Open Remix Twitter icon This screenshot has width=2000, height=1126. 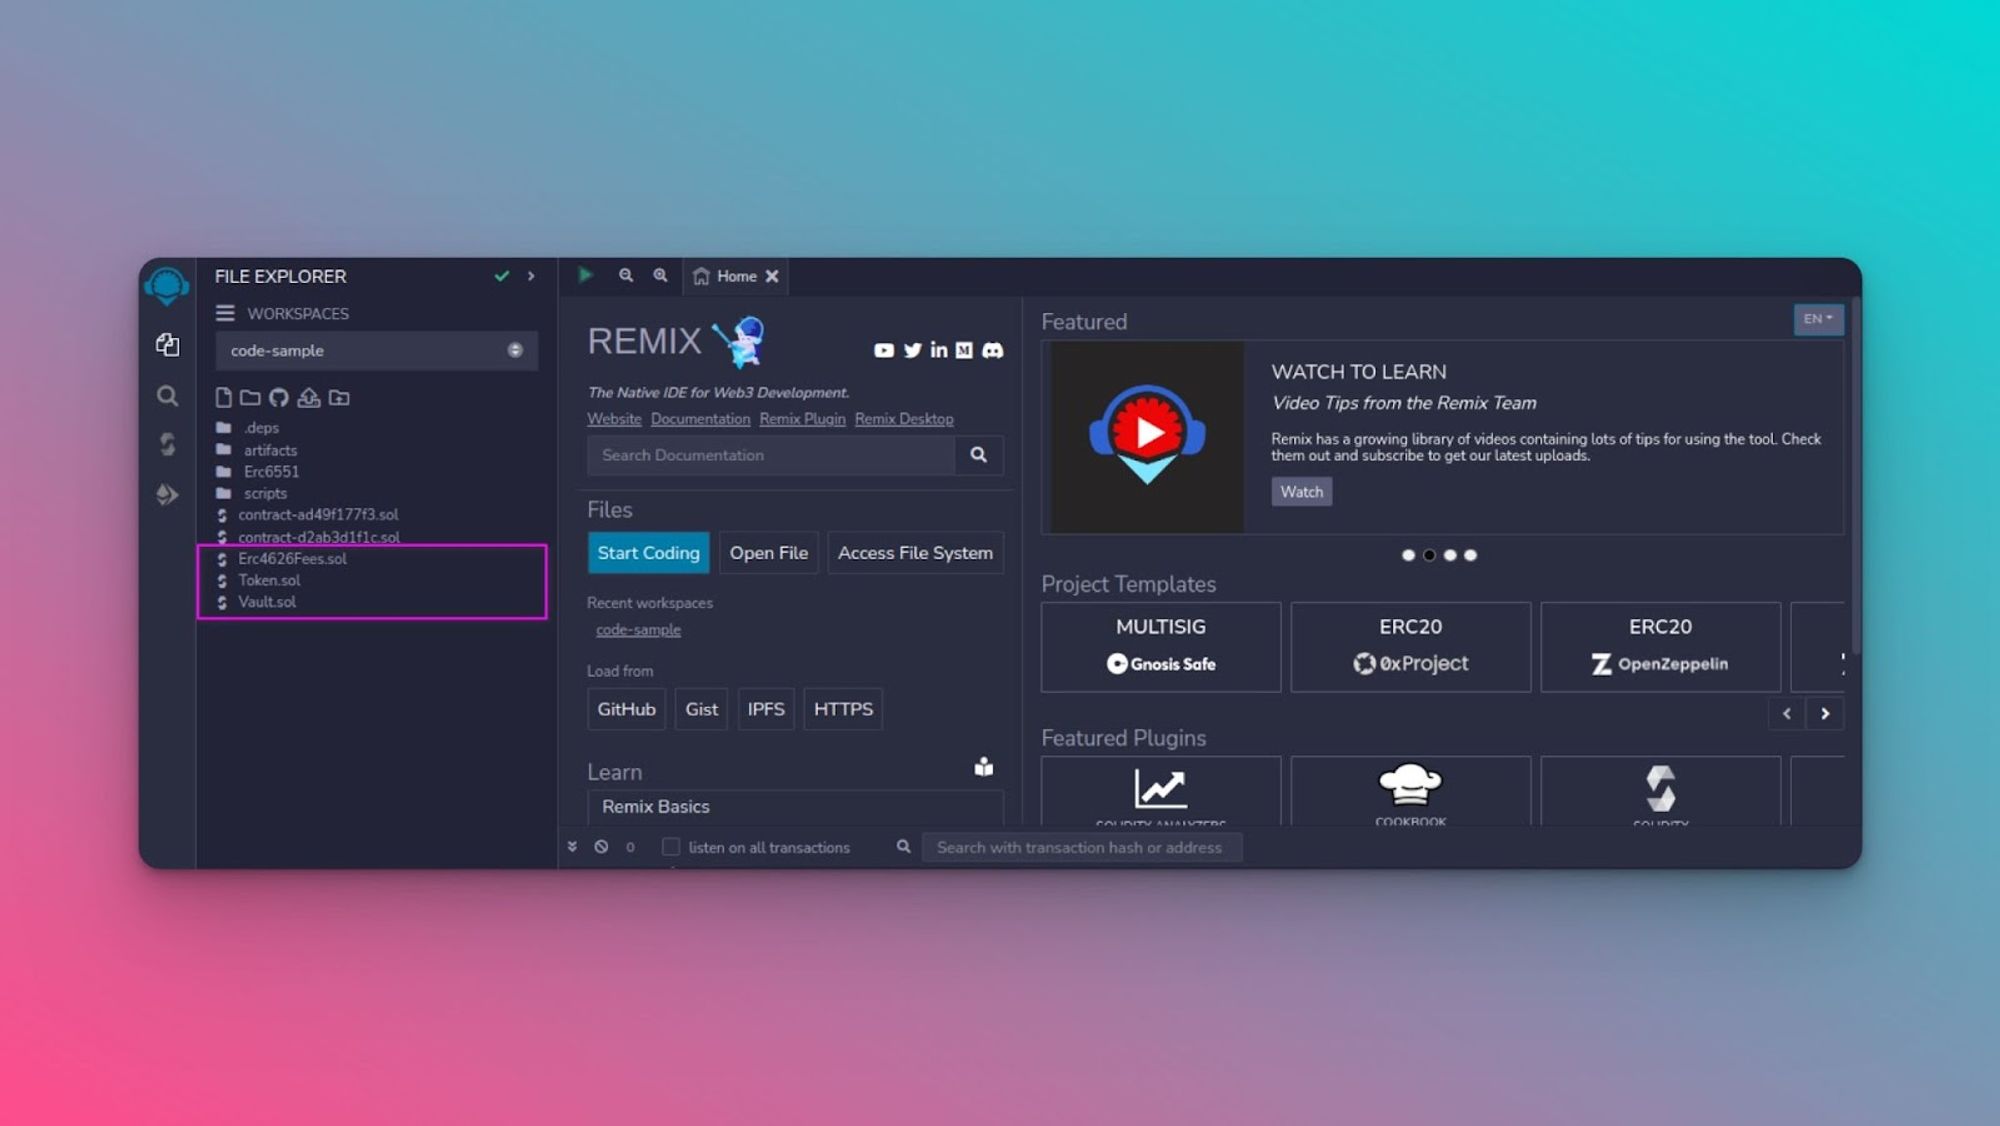pyautogui.click(x=912, y=350)
